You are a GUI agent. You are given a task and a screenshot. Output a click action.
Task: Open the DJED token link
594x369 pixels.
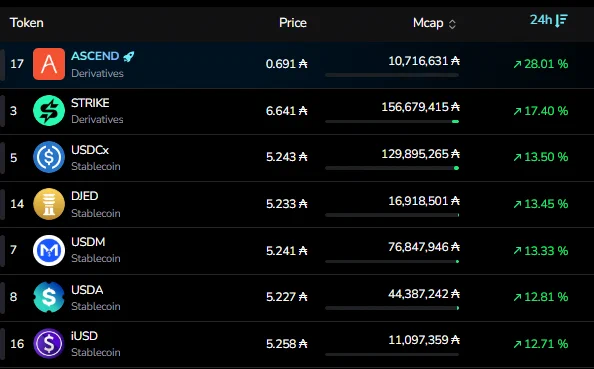click(x=84, y=196)
